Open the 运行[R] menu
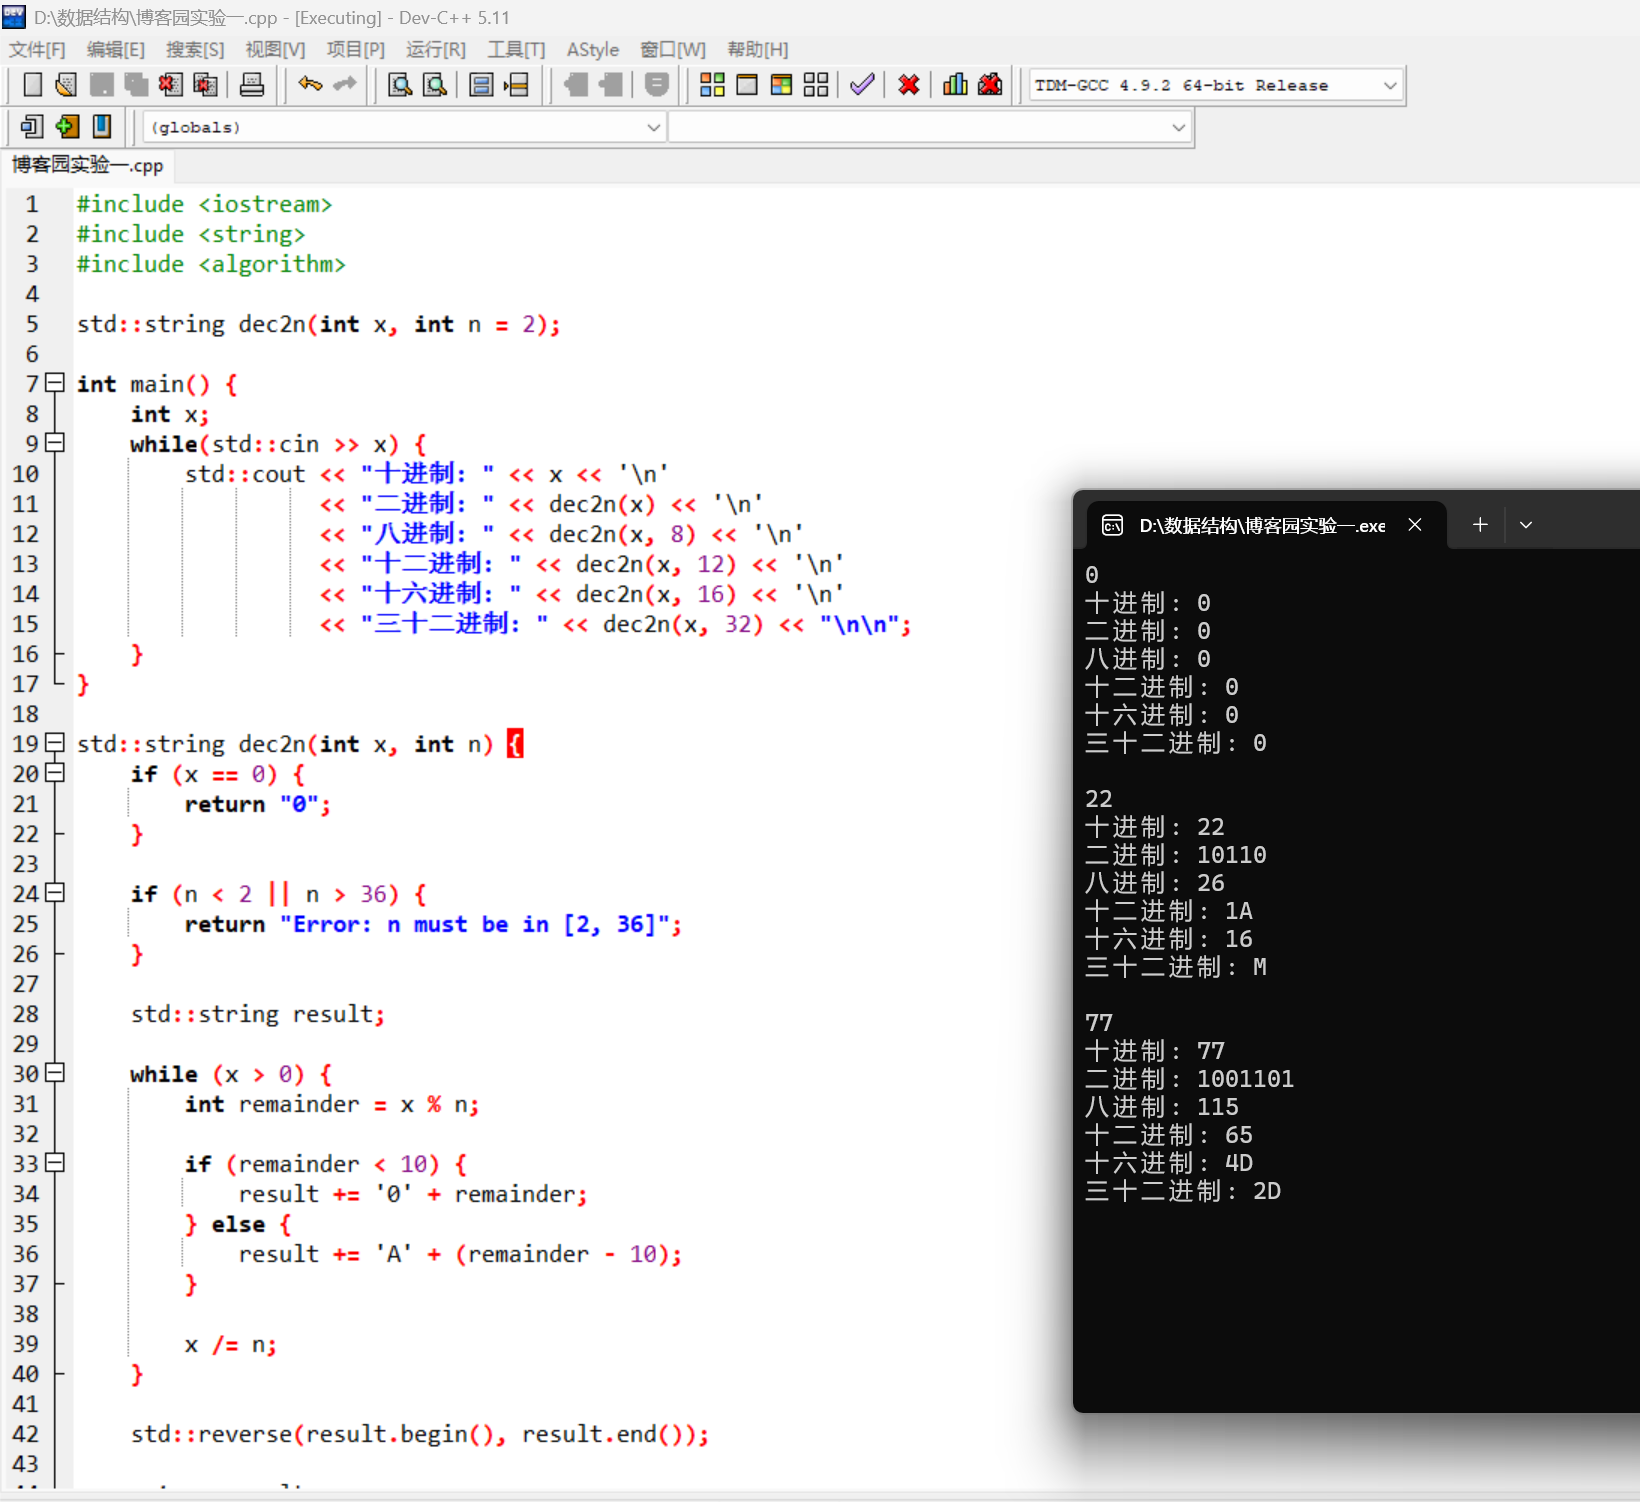Viewport: 1640px width, 1502px height. pos(436,50)
